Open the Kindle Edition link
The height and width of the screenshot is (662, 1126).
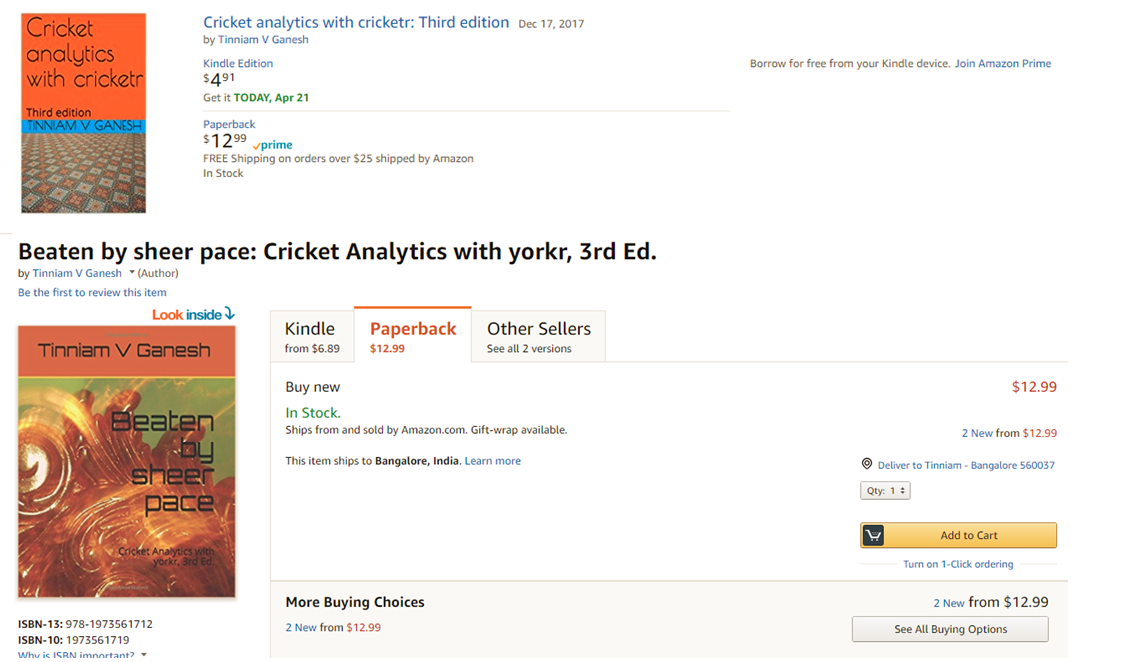(x=236, y=63)
